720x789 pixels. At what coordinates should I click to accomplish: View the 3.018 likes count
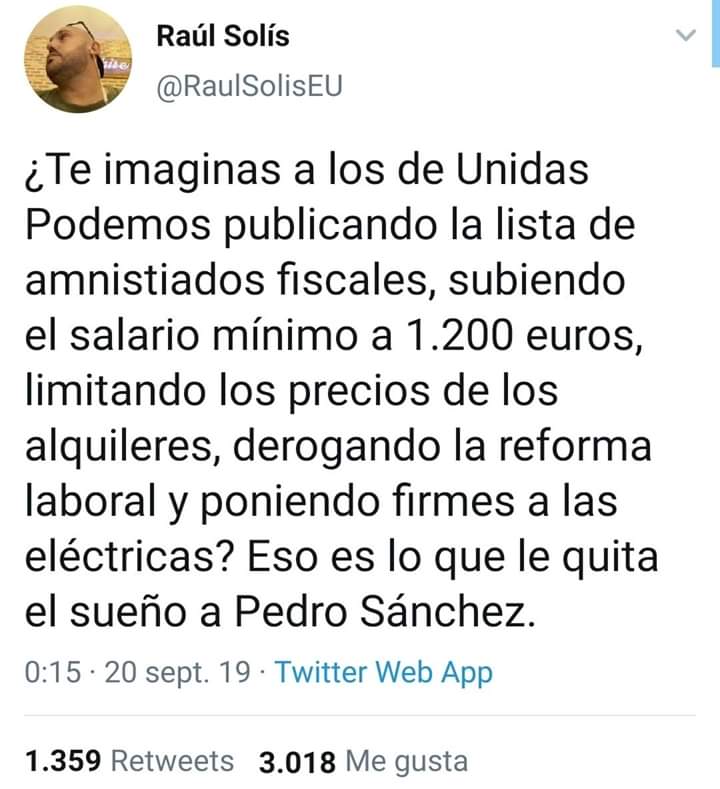pyautogui.click(x=297, y=761)
